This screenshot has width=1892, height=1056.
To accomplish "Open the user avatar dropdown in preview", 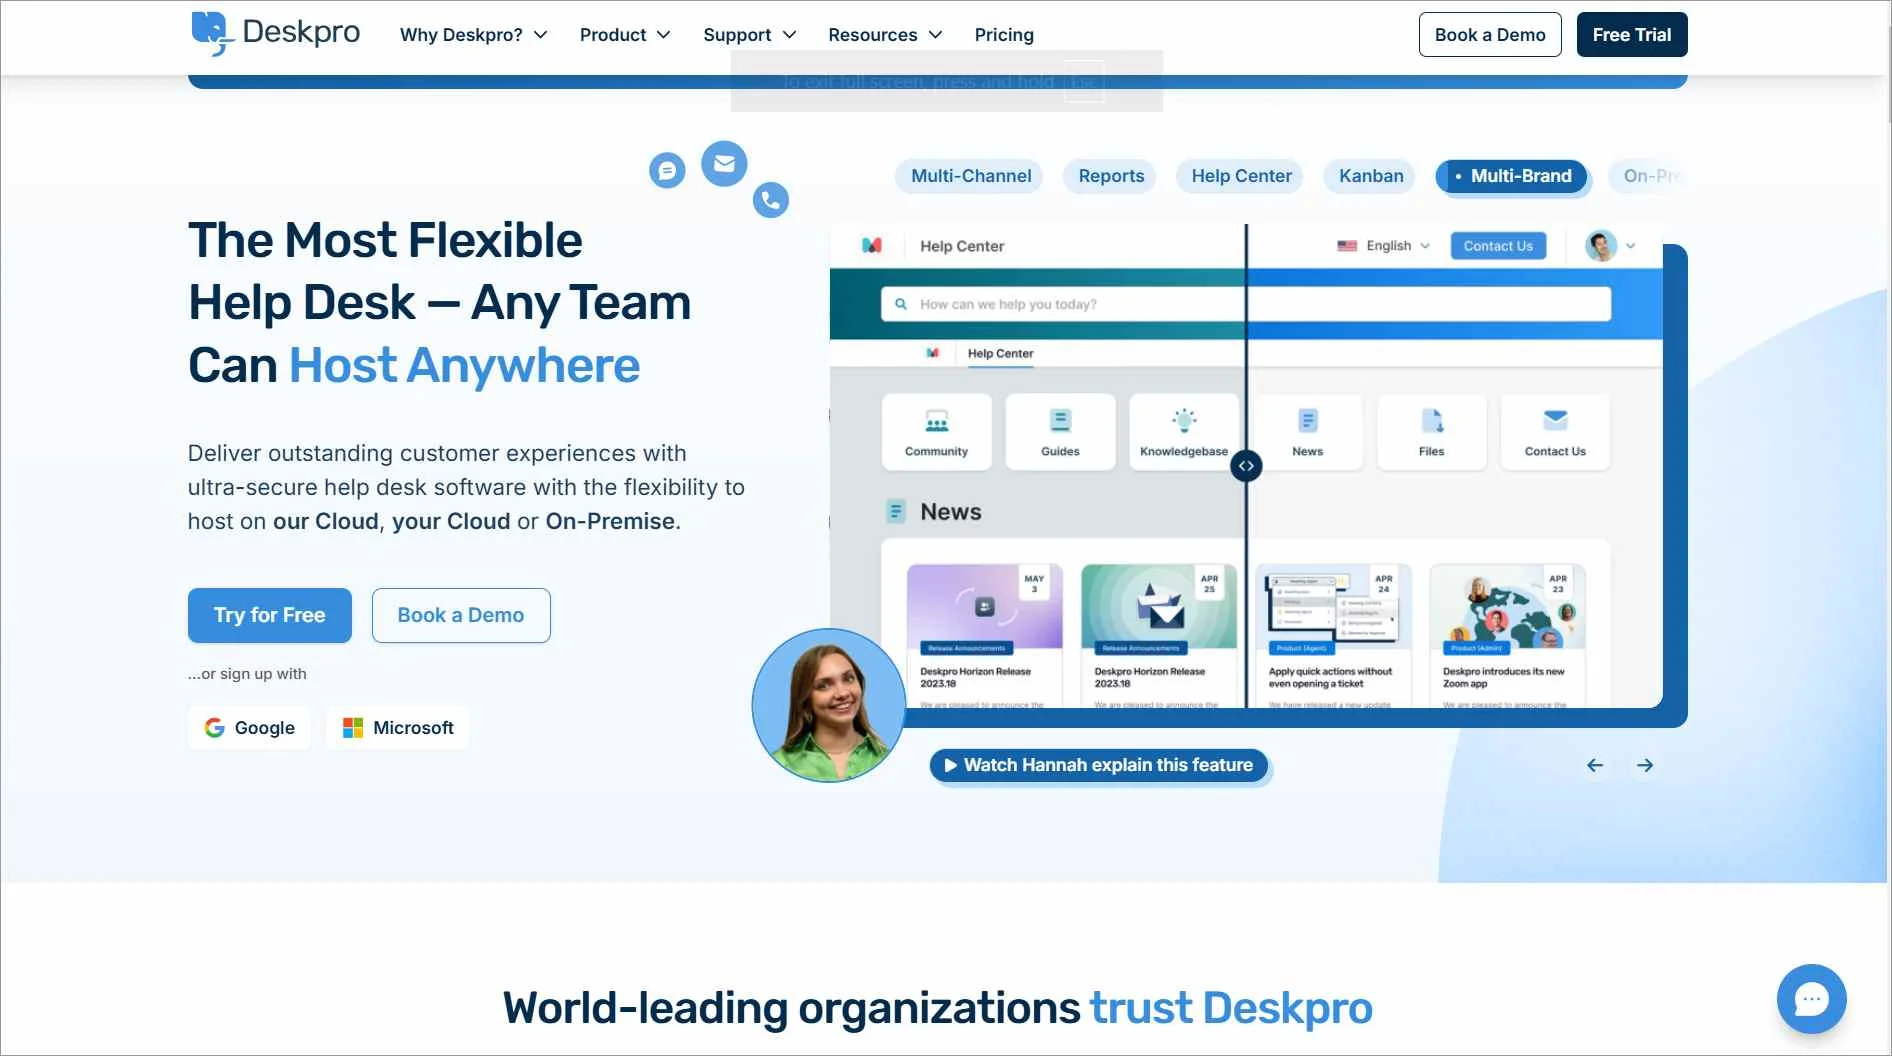I will click(x=1609, y=246).
